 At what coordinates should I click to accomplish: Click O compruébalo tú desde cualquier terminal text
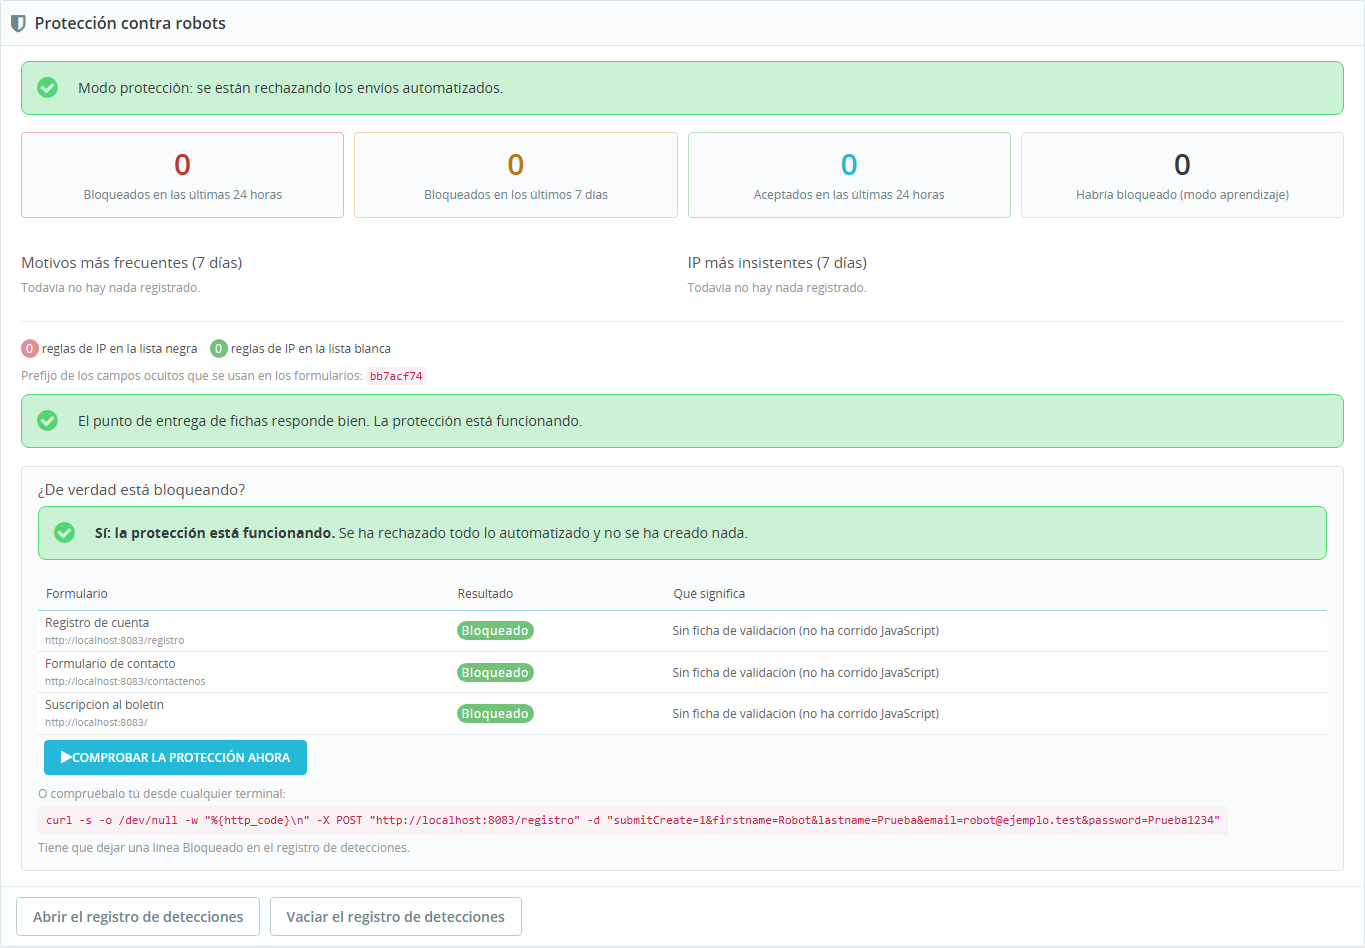click(162, 794)
